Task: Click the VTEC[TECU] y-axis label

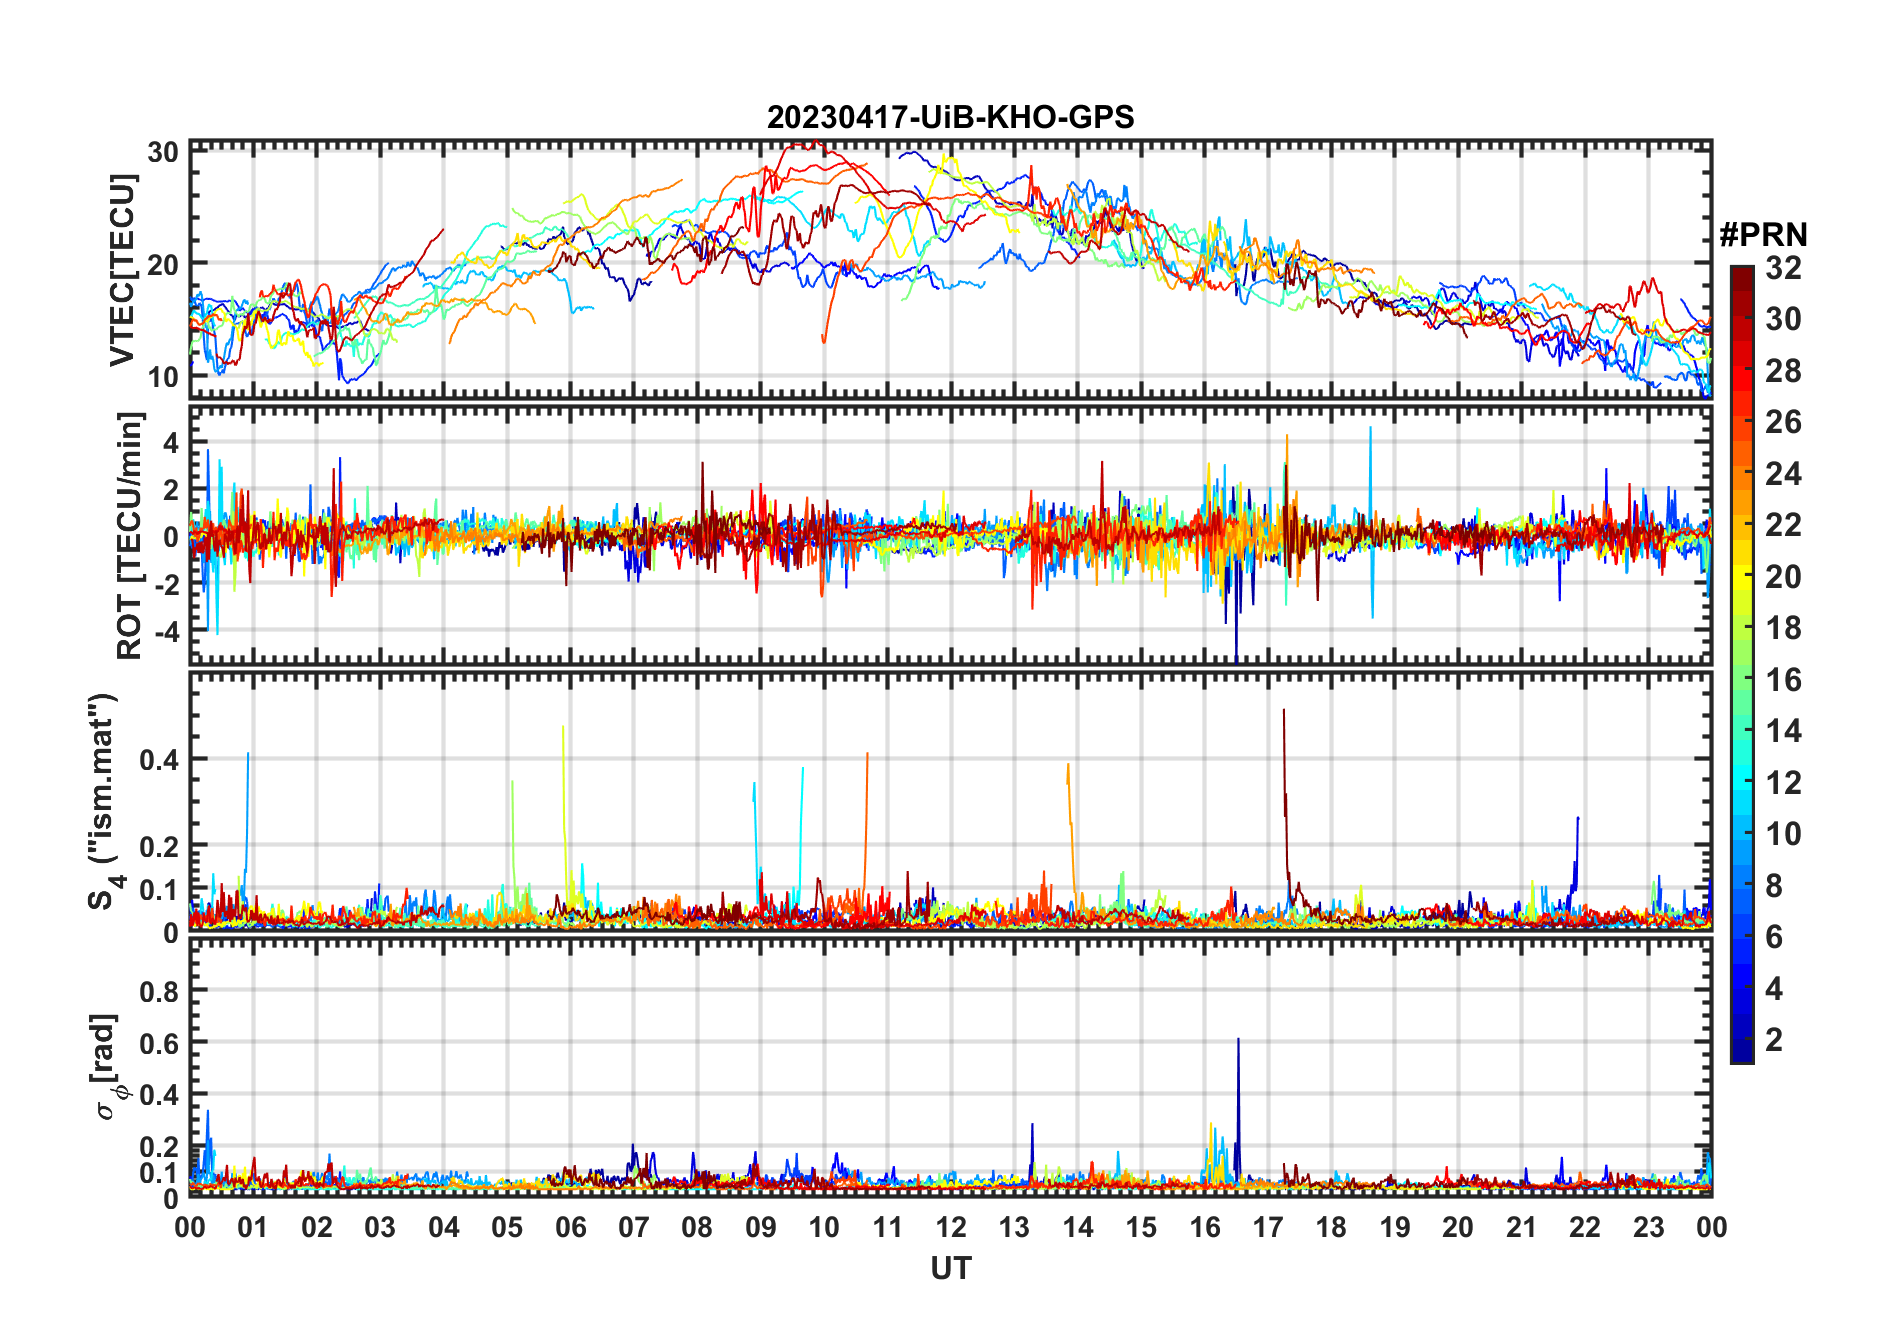Action: pos(122,270)
